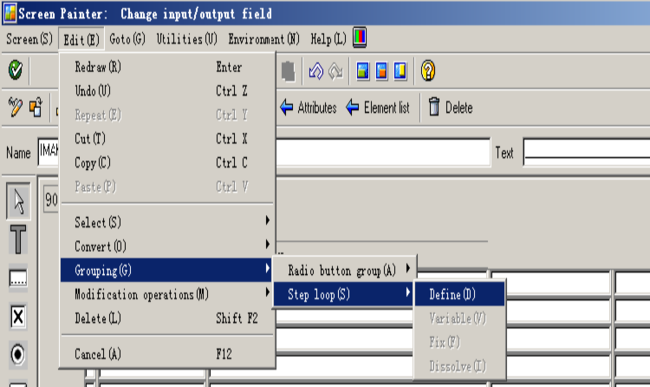Viewport: 650px width, 387px height.
Task: Click the color monitor icon beside Help menu
Action: coord(360,38)
